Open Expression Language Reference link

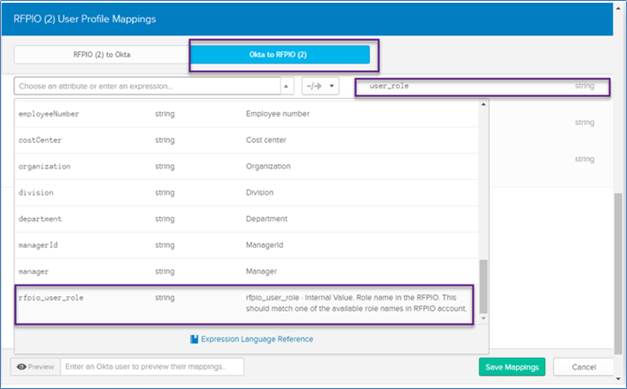point(257,339)
